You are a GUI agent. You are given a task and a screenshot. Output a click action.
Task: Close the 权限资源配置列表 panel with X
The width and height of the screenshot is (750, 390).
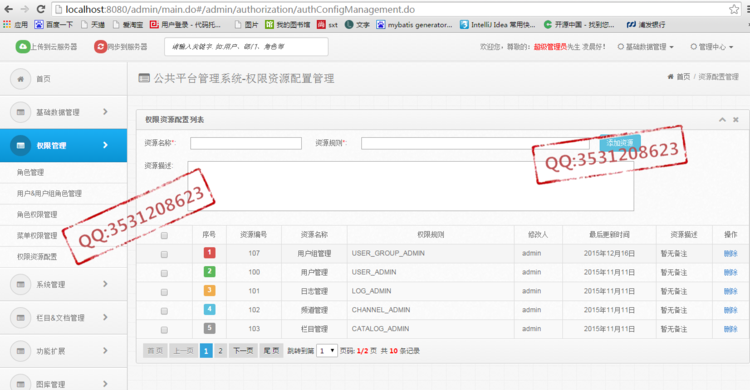pos(736,120)
